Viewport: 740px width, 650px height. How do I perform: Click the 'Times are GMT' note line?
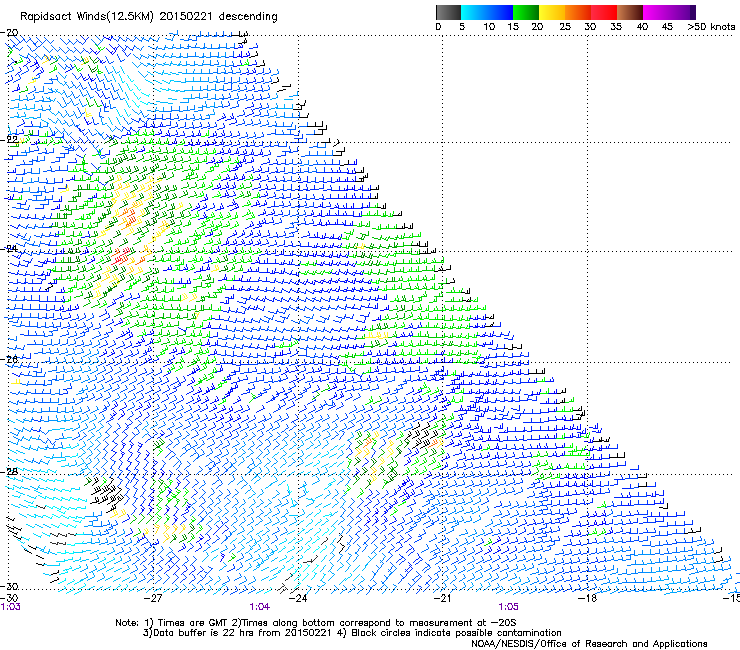pyautogui.click(x=316, y=623)
